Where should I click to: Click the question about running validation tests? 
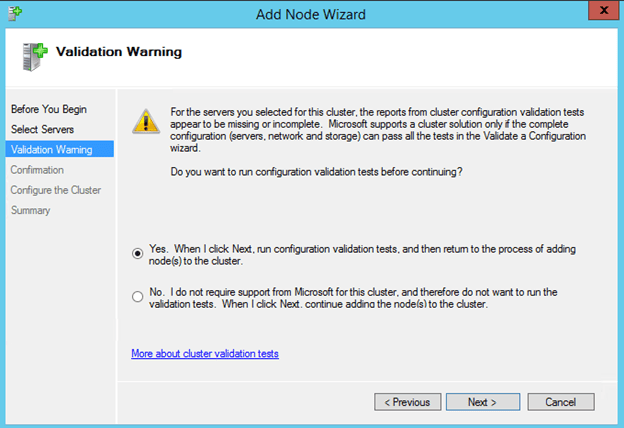(x=313, y=173)
